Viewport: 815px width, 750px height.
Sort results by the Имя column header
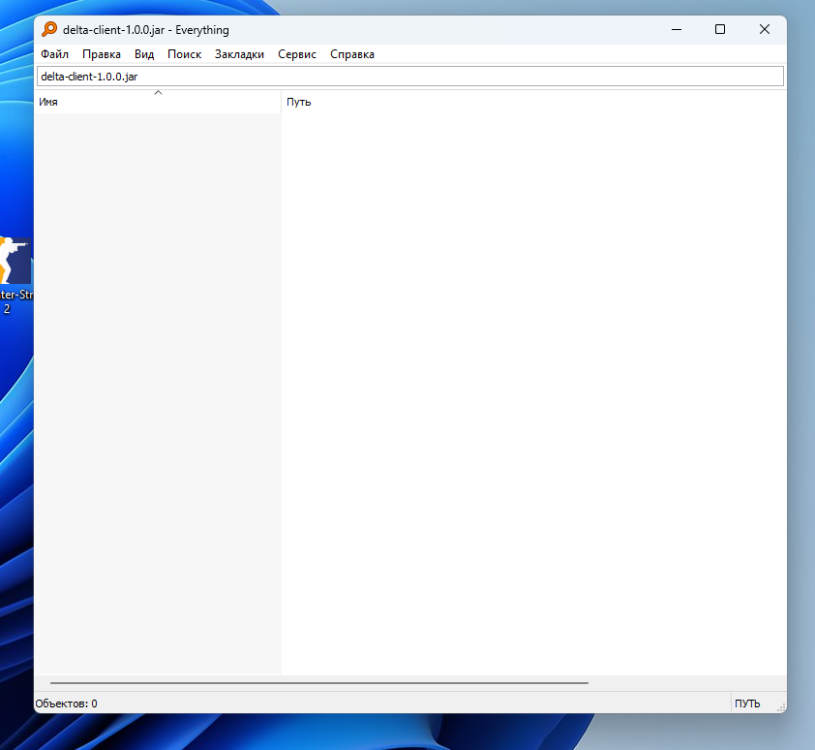point(157,102)
